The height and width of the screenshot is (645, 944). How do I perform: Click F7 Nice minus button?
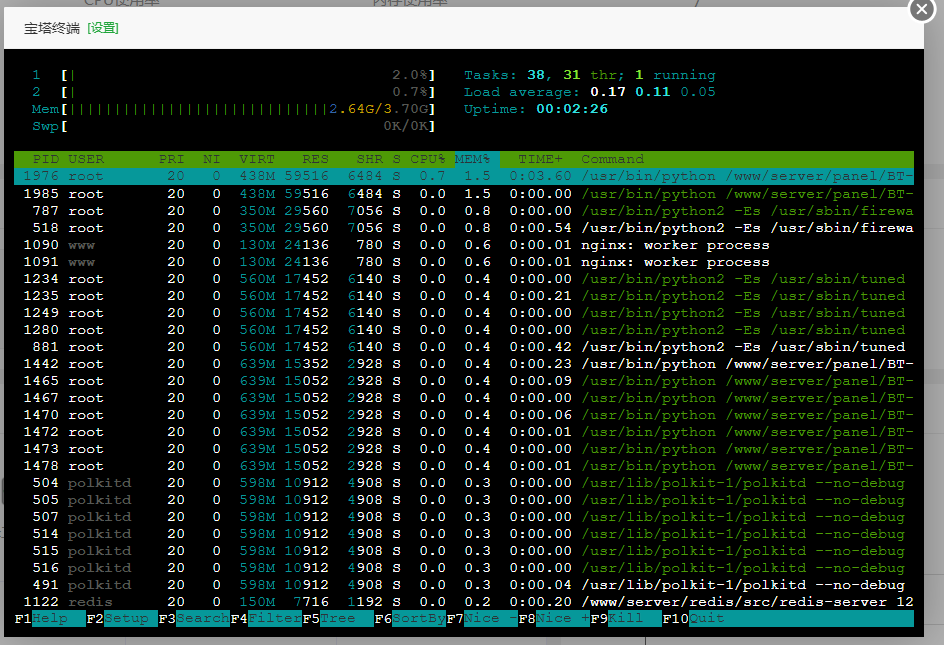pyautogui.click(x=482, y=619)
